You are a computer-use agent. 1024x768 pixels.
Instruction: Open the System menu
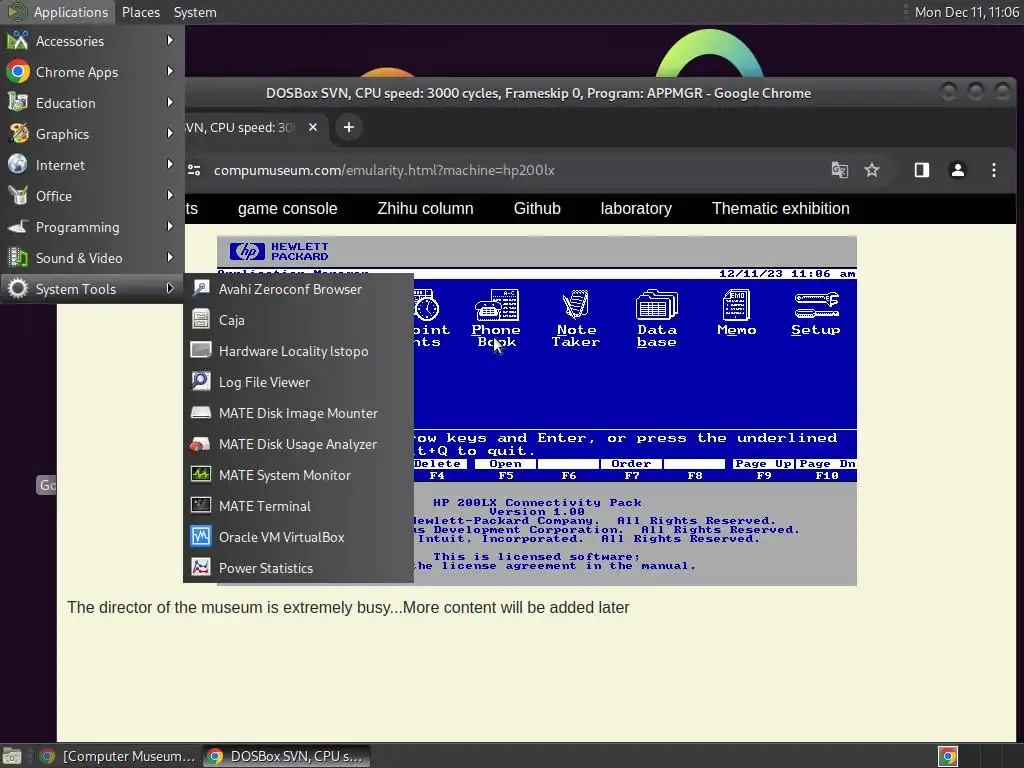195,12
